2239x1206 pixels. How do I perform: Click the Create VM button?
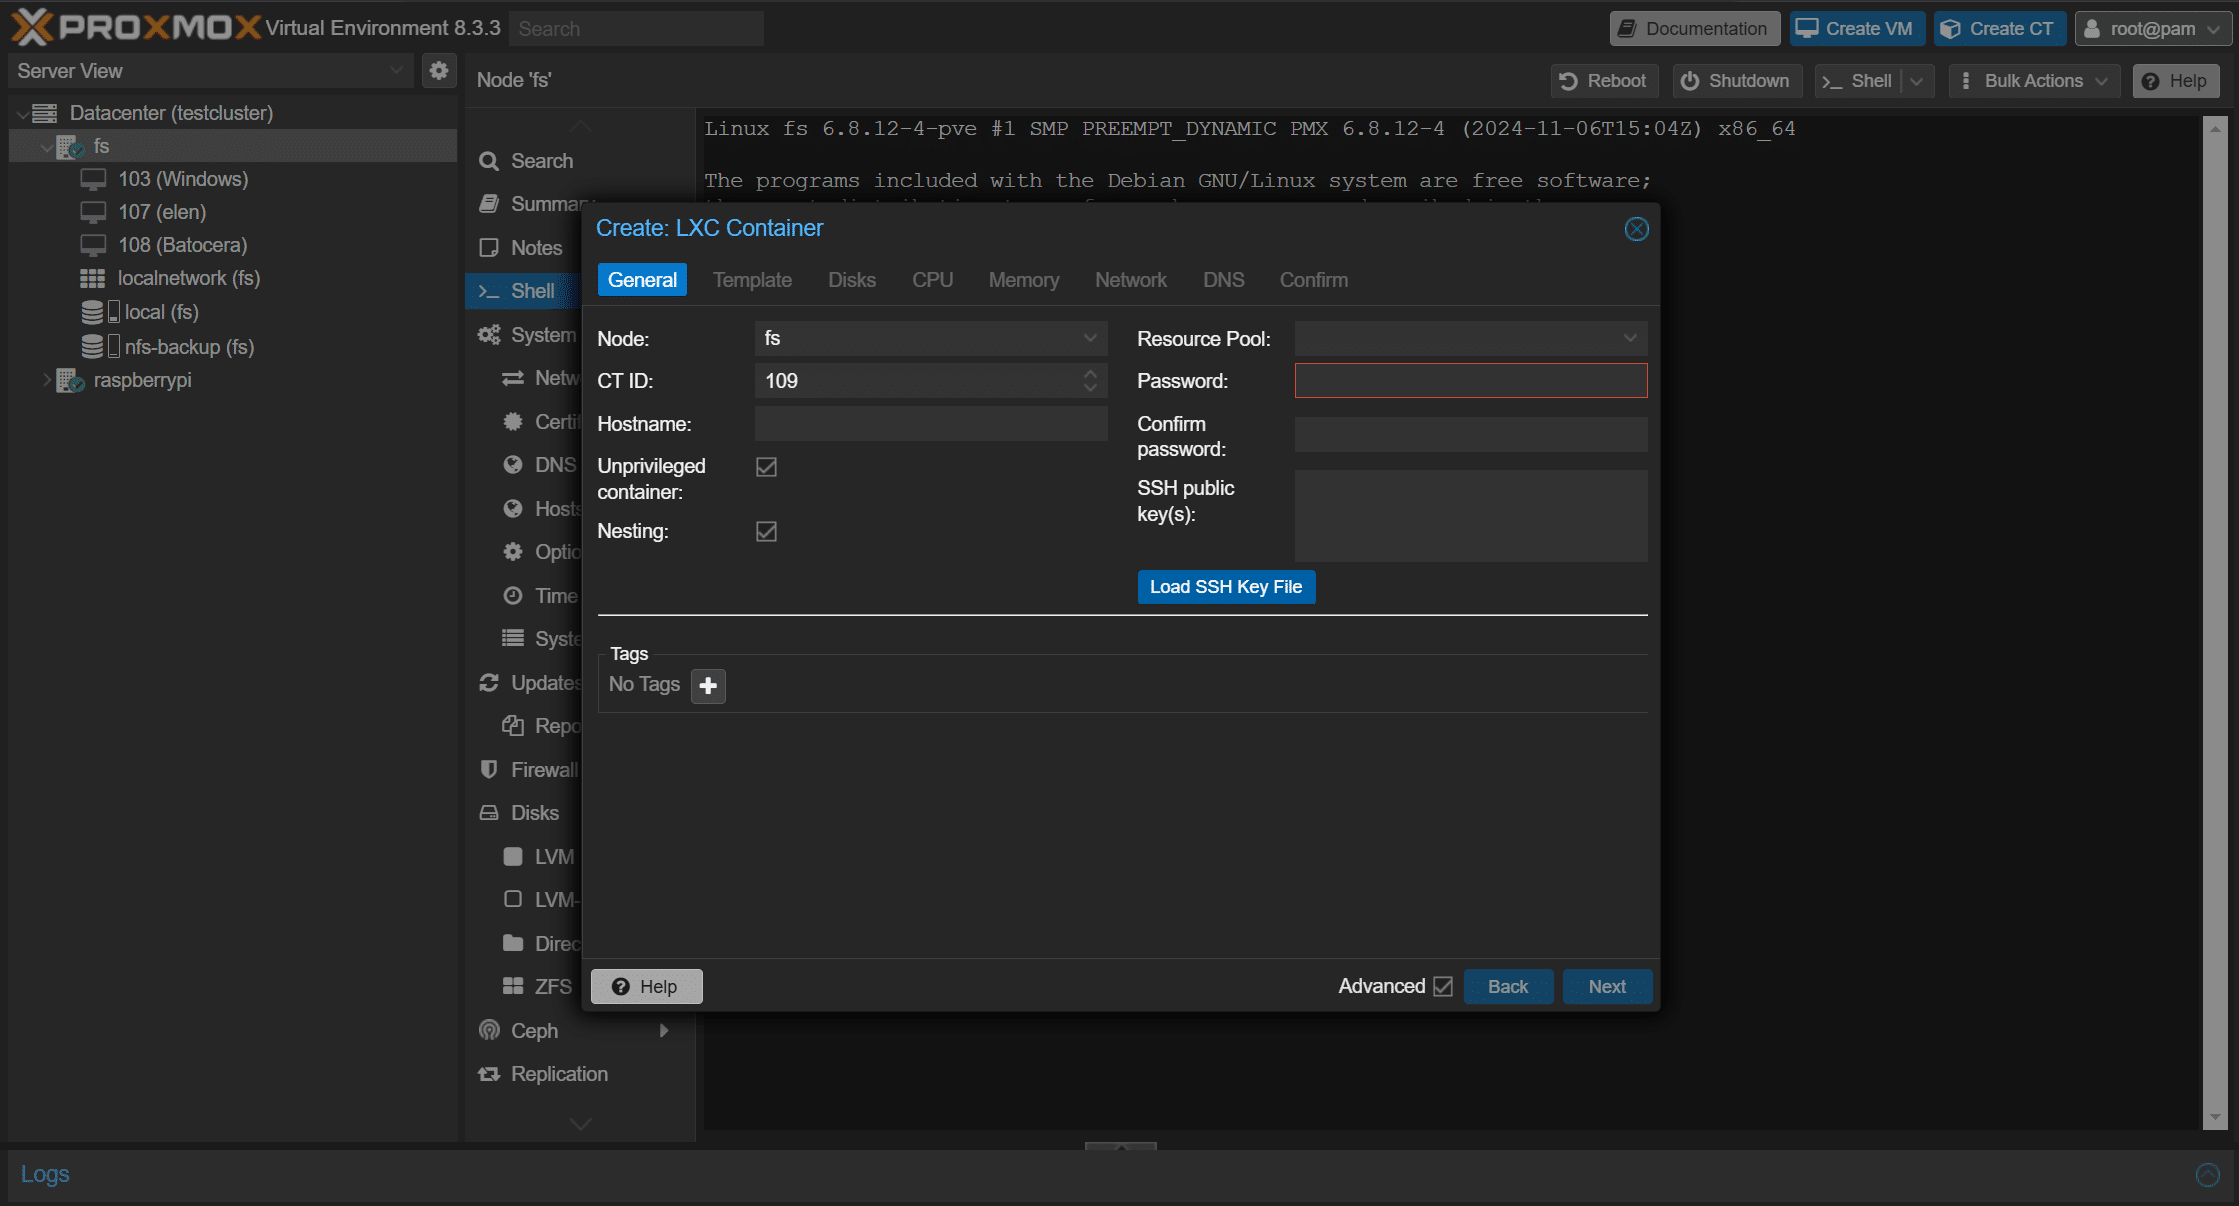1856,29
